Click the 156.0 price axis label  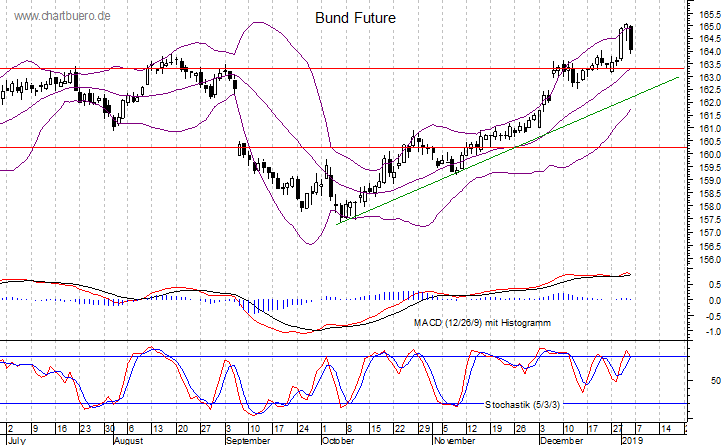tap(710, 260)
